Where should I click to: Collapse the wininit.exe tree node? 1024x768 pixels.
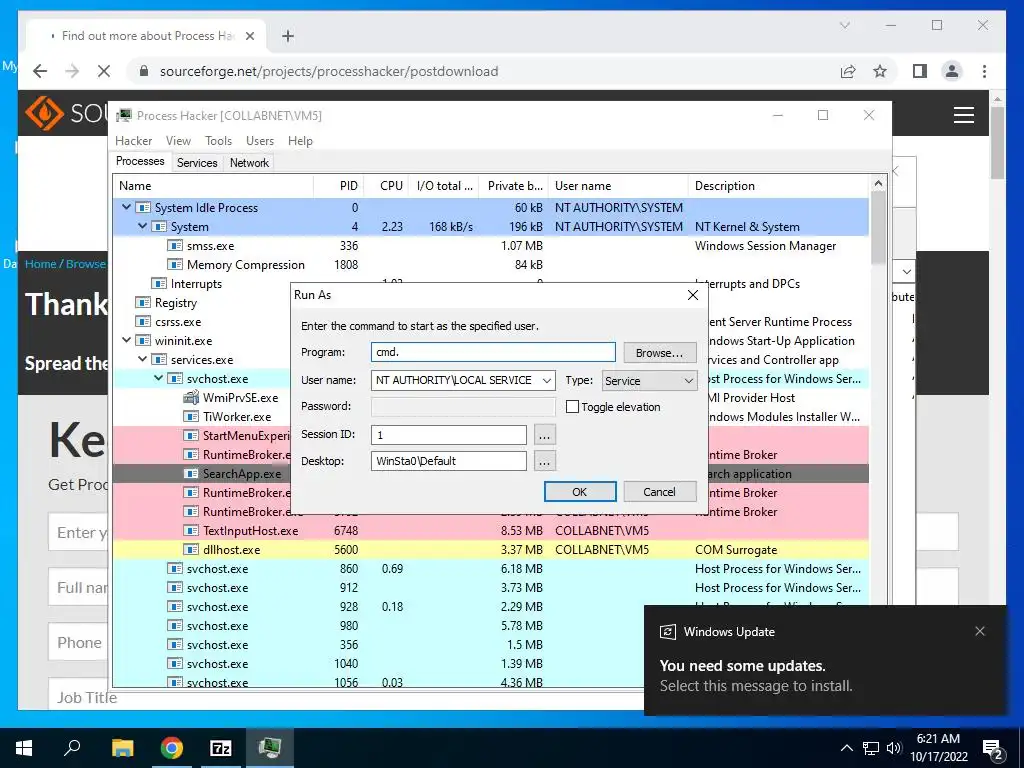click(x=126, y=340)
